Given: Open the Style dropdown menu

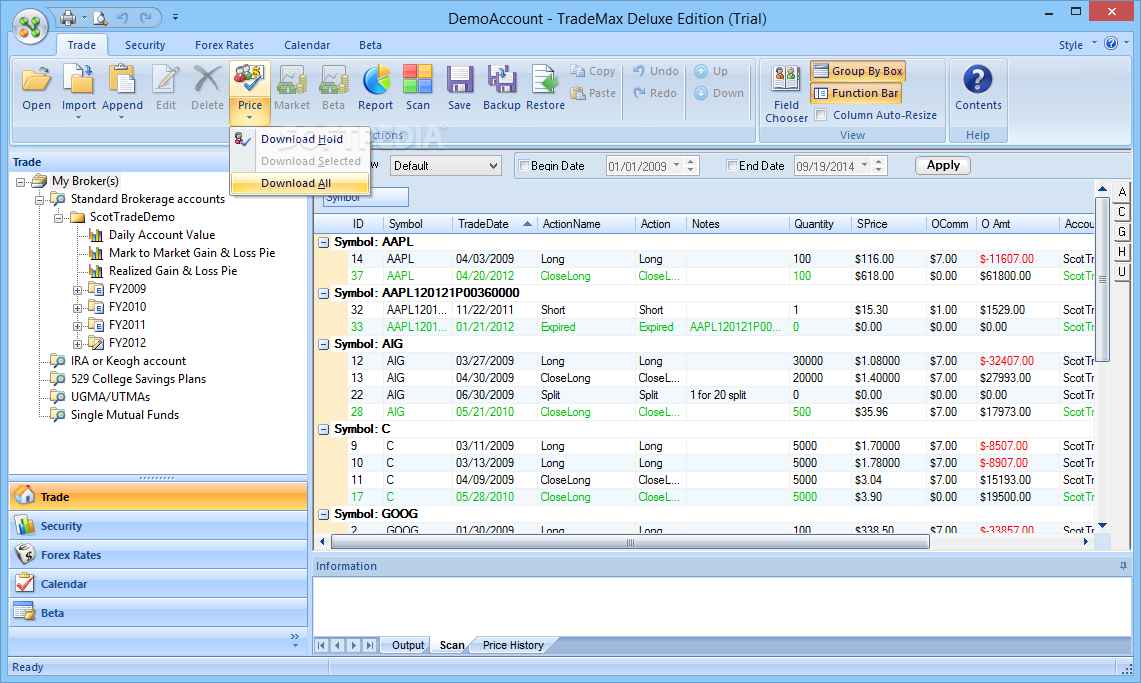Looking at the screenshot, I should pos(1077,45).
